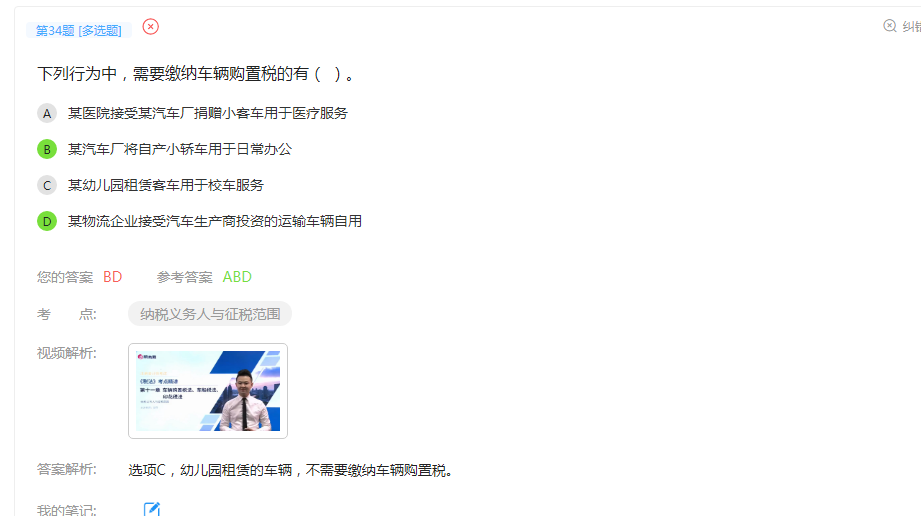Select option C circle
The height and width of the screenshot is (516, 921).
[47, 185]
